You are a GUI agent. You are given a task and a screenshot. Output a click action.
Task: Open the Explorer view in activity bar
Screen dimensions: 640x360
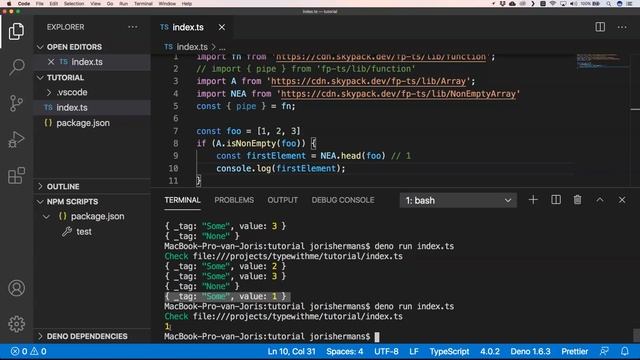click(x=16, y=31)
